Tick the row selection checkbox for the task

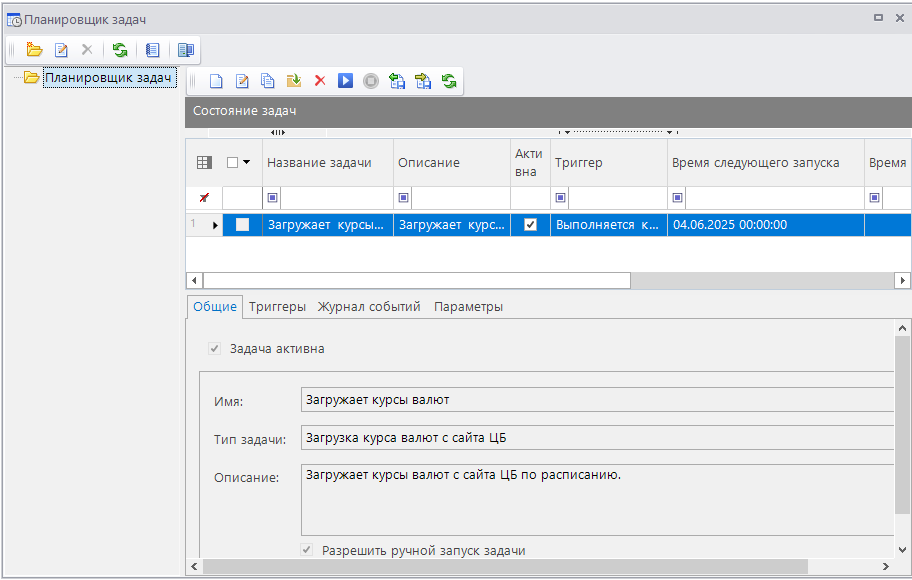tap(242, 225)
